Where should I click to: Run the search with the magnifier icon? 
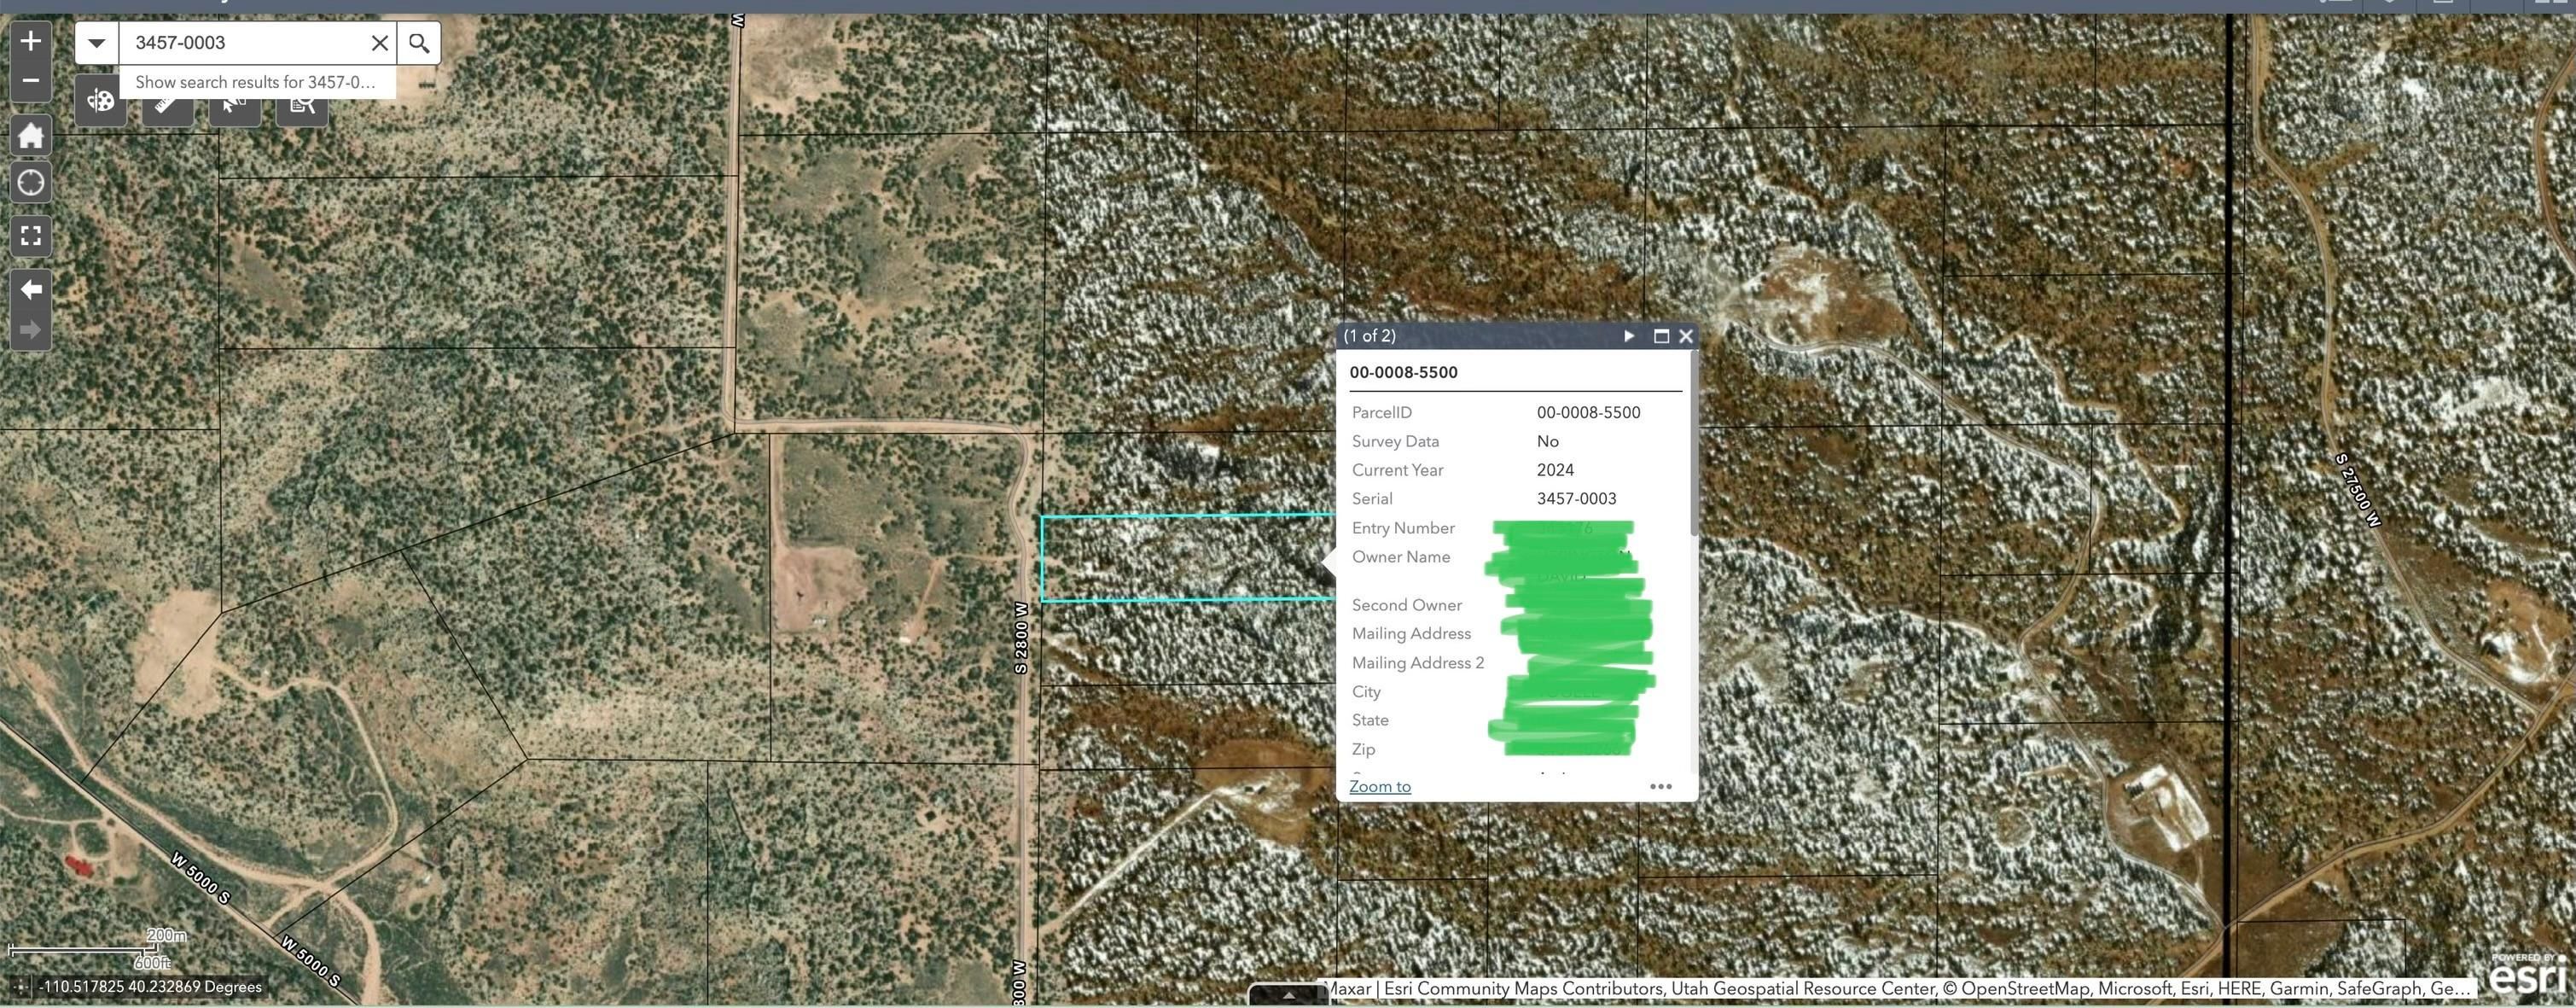419,42
